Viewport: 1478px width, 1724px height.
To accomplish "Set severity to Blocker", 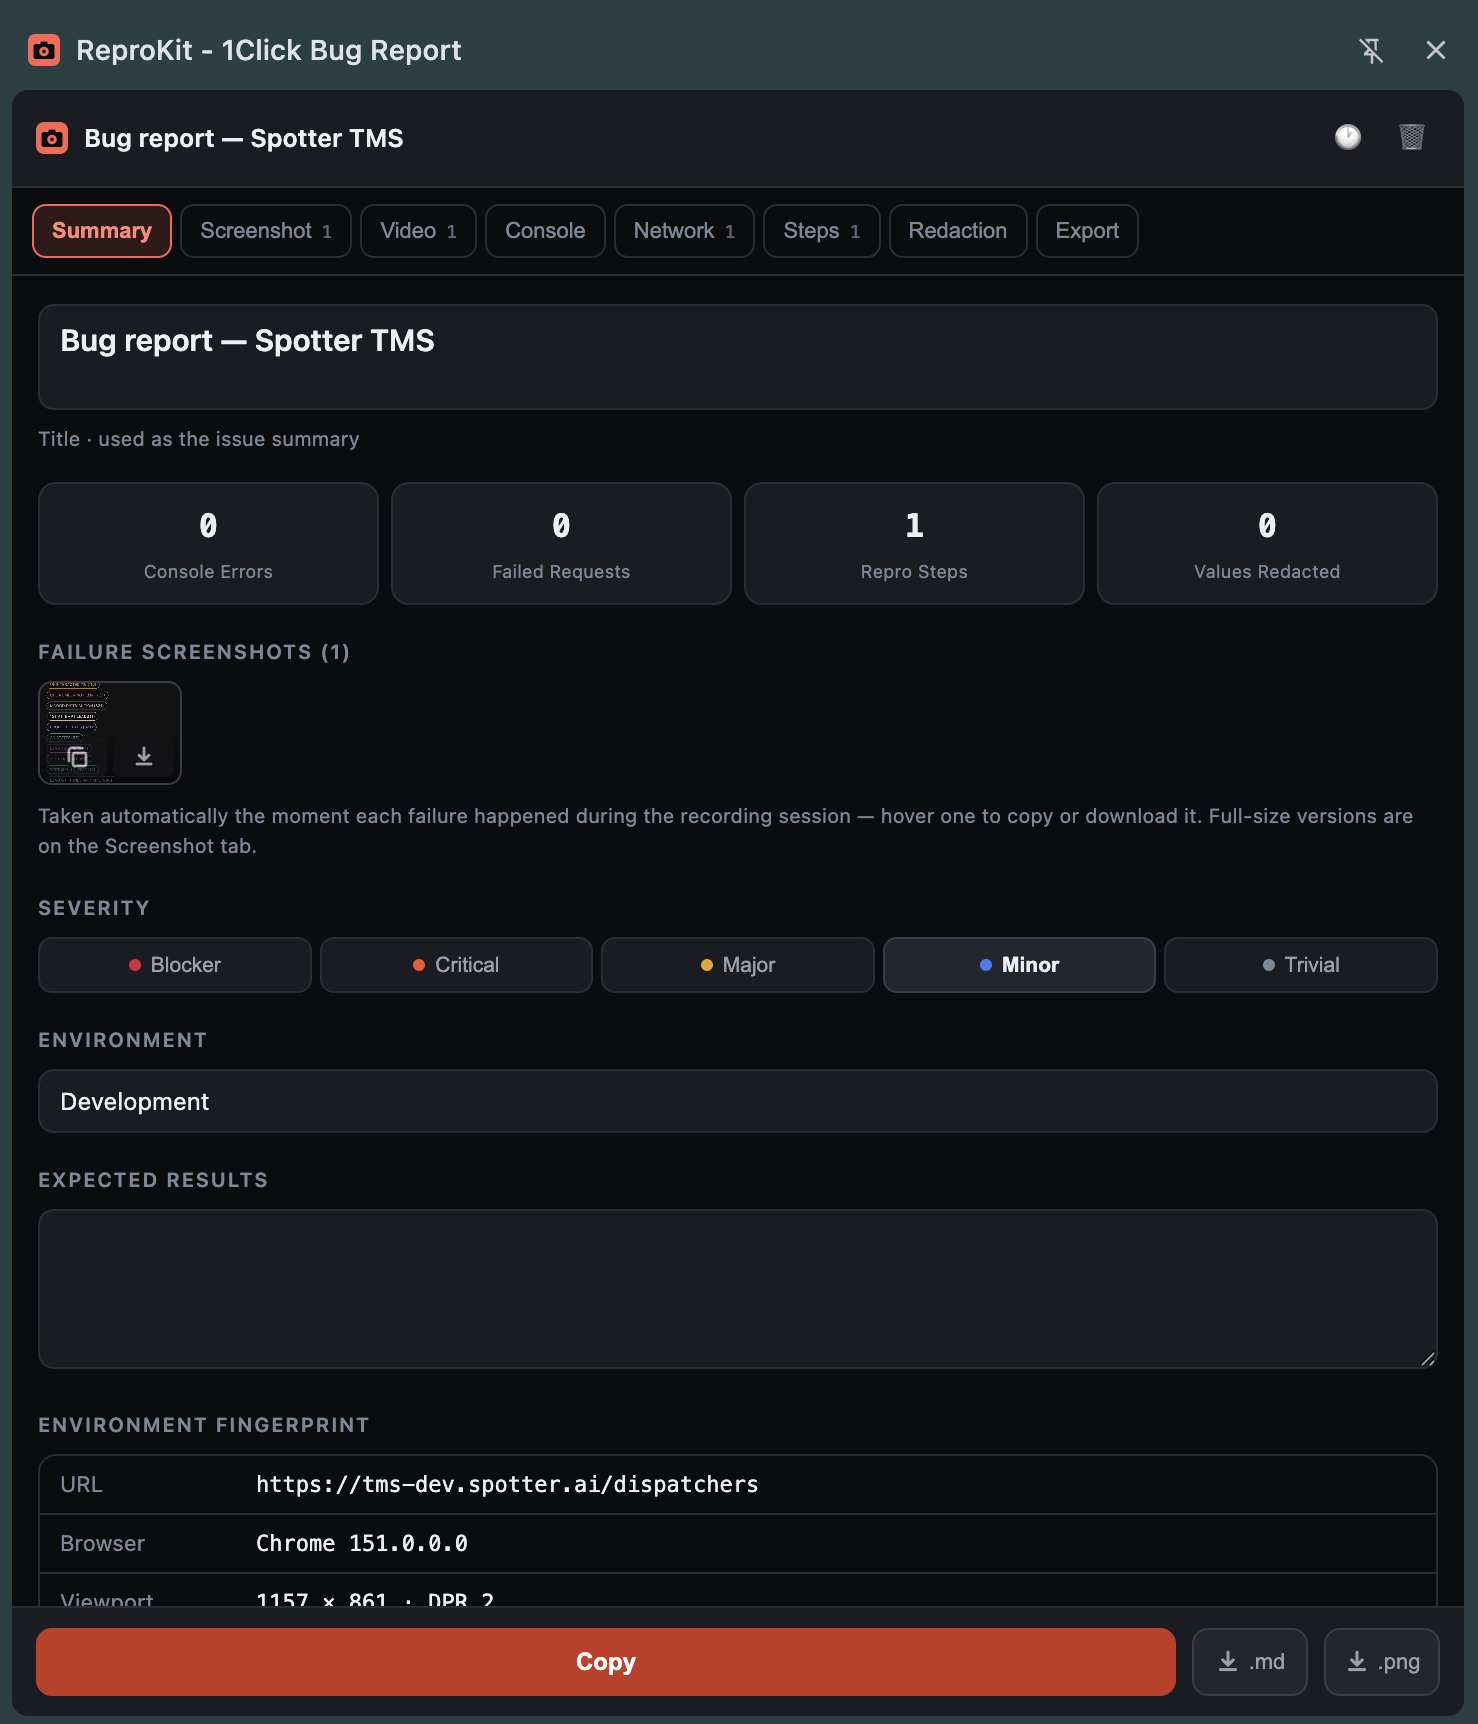I will pyautogui.click(x=175, y=965).
